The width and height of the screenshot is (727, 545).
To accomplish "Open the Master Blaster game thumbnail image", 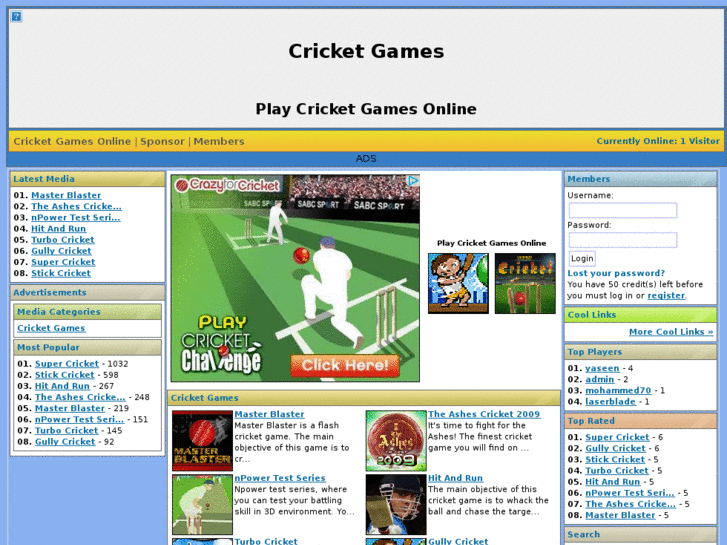I will 202,441.
